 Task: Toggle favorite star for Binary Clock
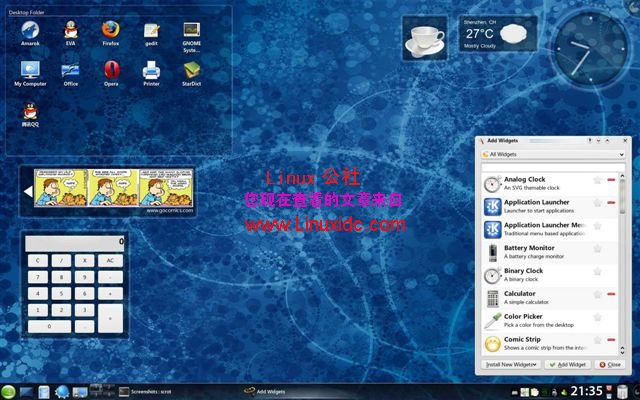click(598, 271)
